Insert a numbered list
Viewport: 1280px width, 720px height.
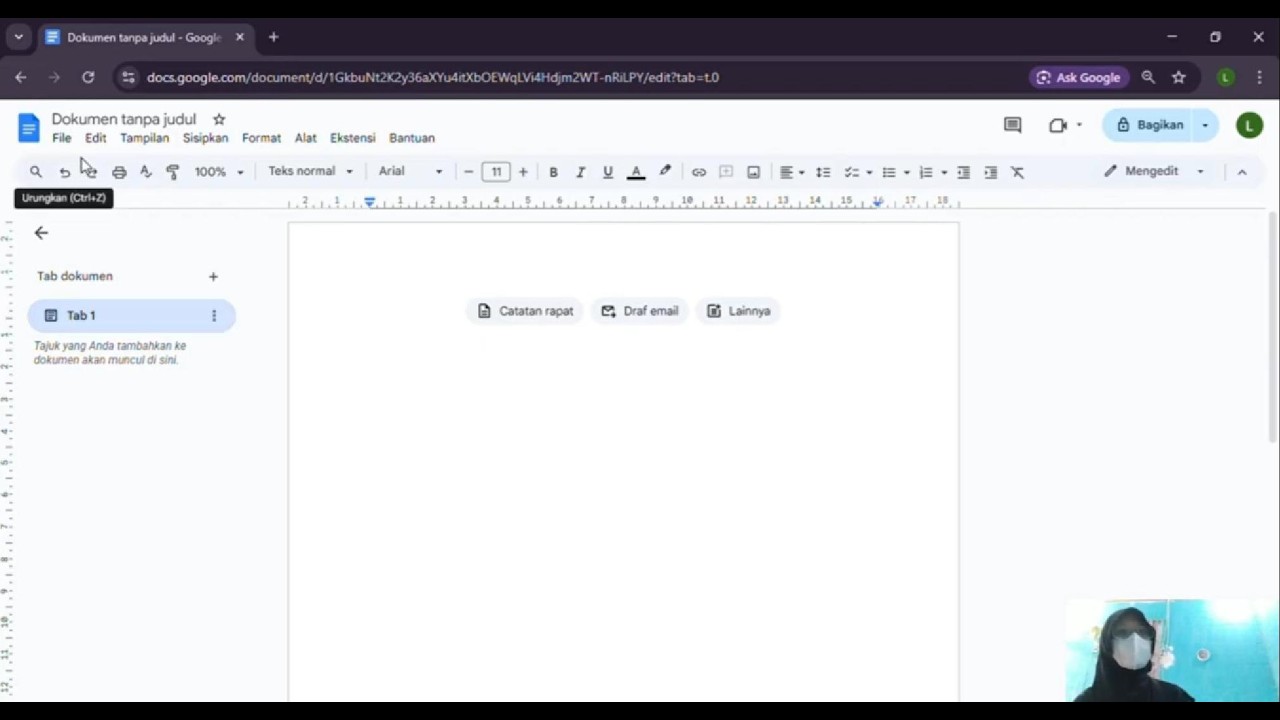tap(926, 172)
